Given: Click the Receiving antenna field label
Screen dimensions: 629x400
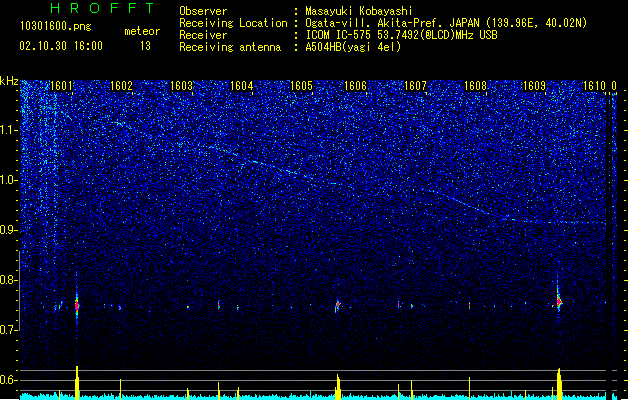Looking at the screenshot, I should pyautogui.click(x=230, y=47).
